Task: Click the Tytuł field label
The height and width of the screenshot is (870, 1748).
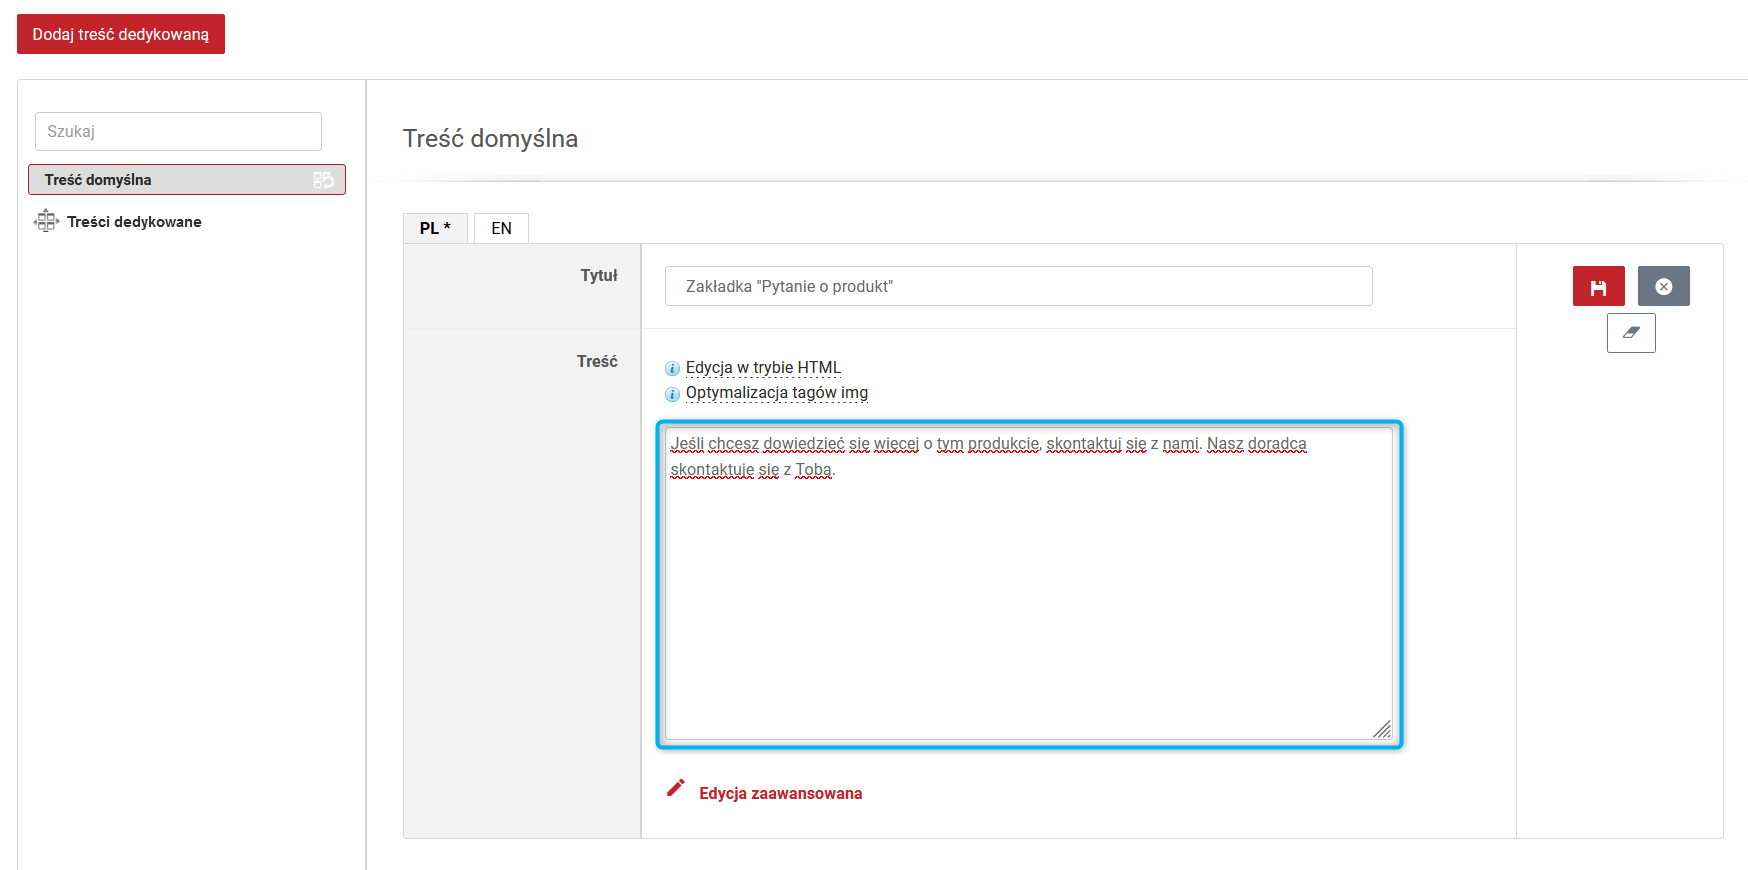Action: (599, 275)
